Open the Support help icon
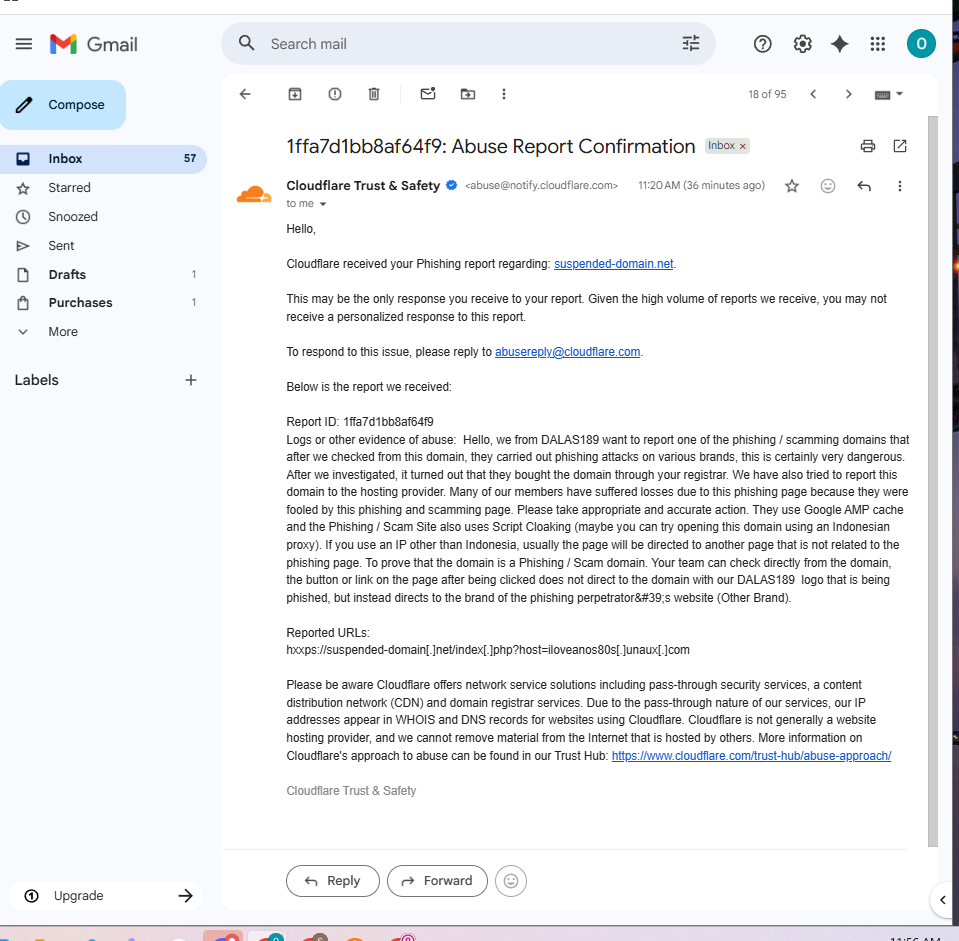 762,44
